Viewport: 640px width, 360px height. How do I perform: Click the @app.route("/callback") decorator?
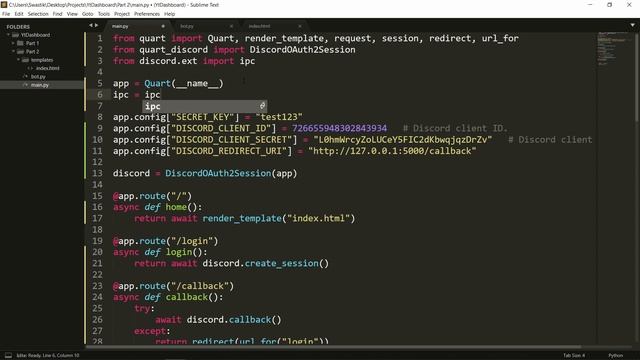[173, 286]
